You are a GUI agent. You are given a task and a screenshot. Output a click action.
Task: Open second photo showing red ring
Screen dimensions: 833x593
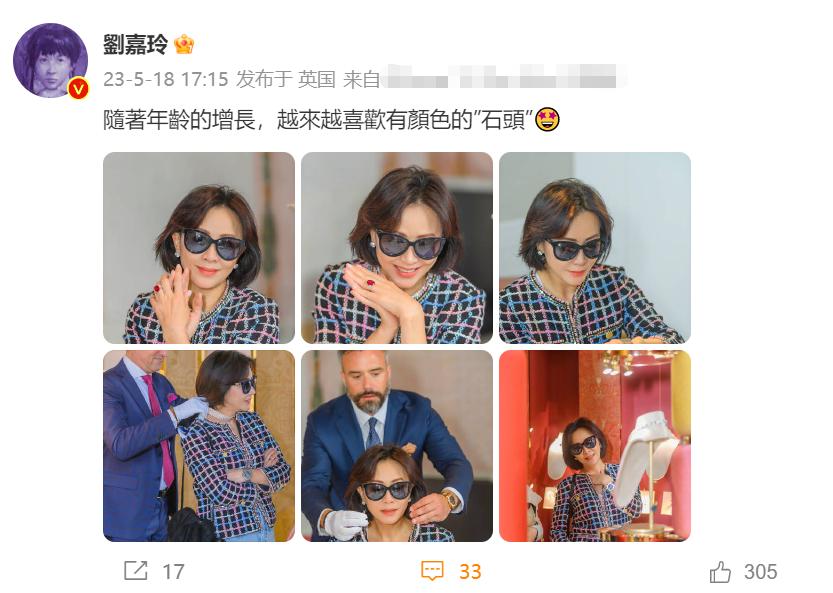(x=397, y=248)
